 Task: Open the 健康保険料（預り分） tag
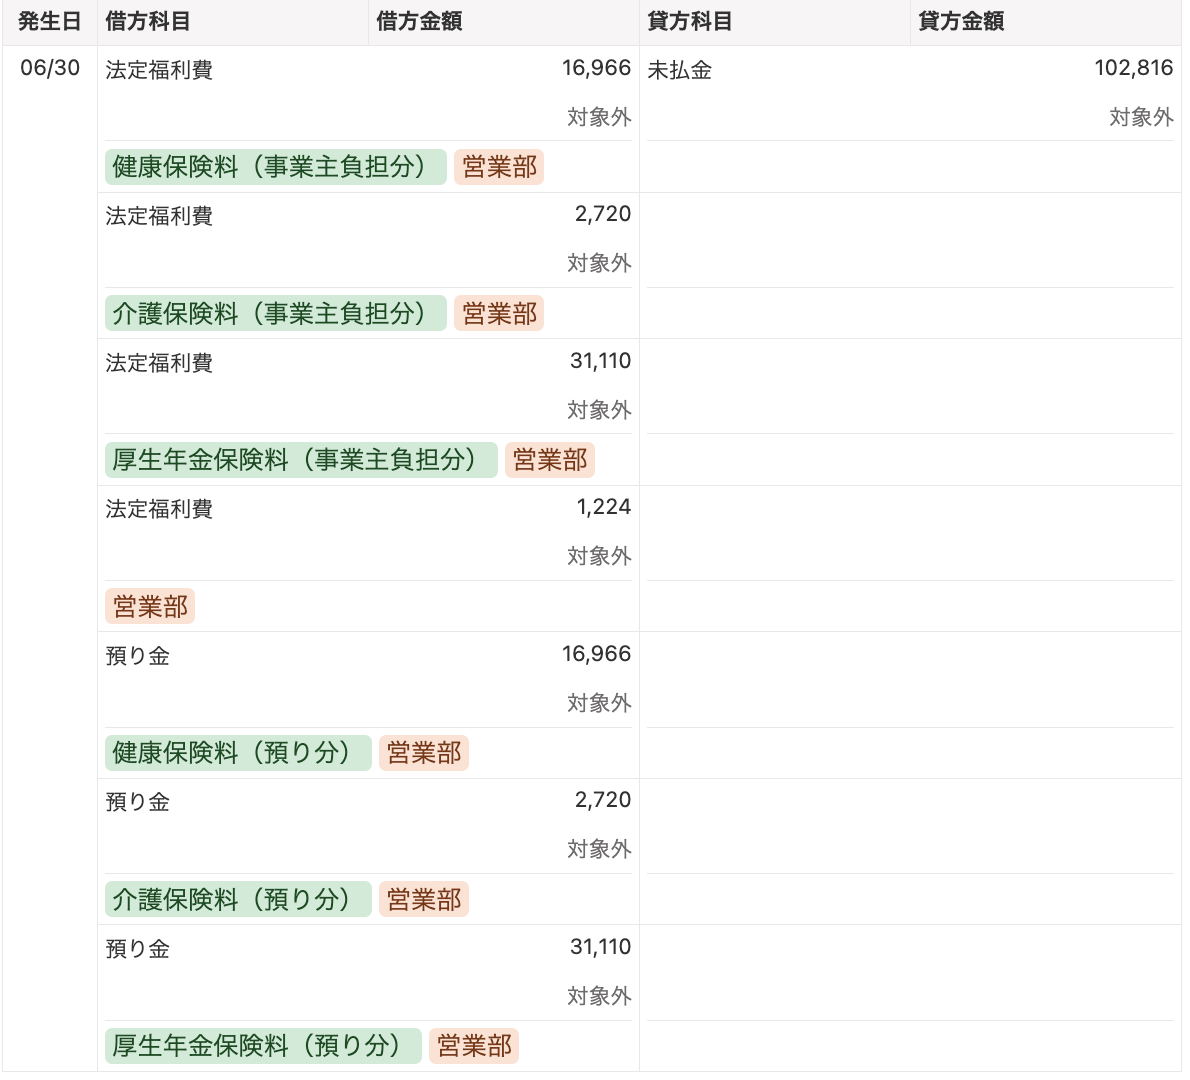[238, 753]
